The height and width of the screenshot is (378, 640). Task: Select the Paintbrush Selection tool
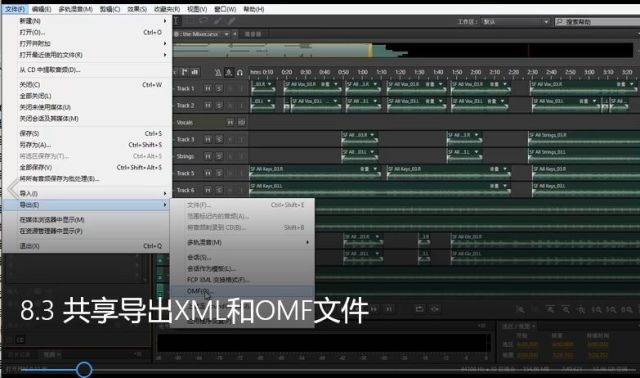tap(218, 21)
